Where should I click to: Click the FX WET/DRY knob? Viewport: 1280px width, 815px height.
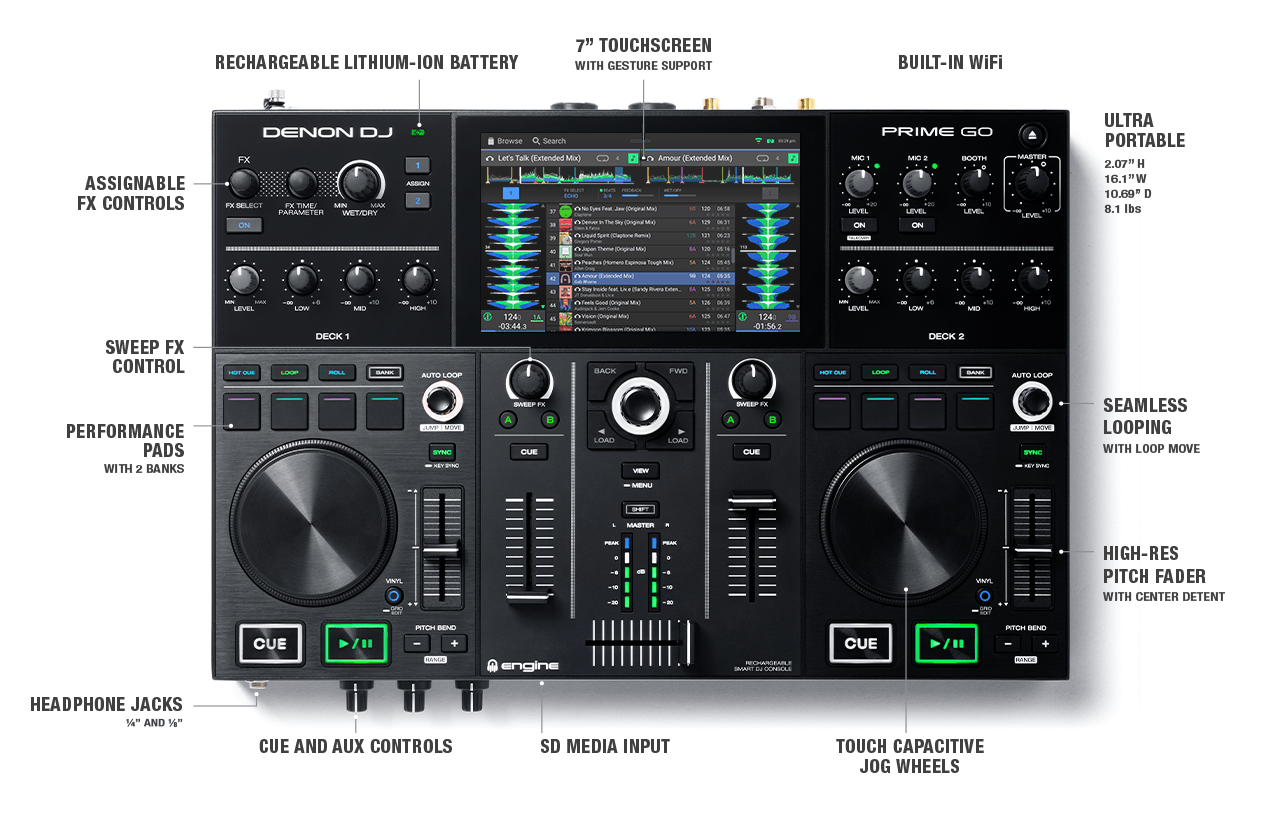click(360, 181)
